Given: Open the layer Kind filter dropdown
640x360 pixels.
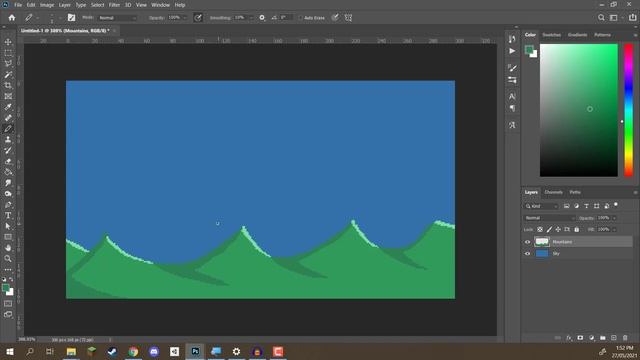Looking at the screenshot, I should (x=542, y=206).
